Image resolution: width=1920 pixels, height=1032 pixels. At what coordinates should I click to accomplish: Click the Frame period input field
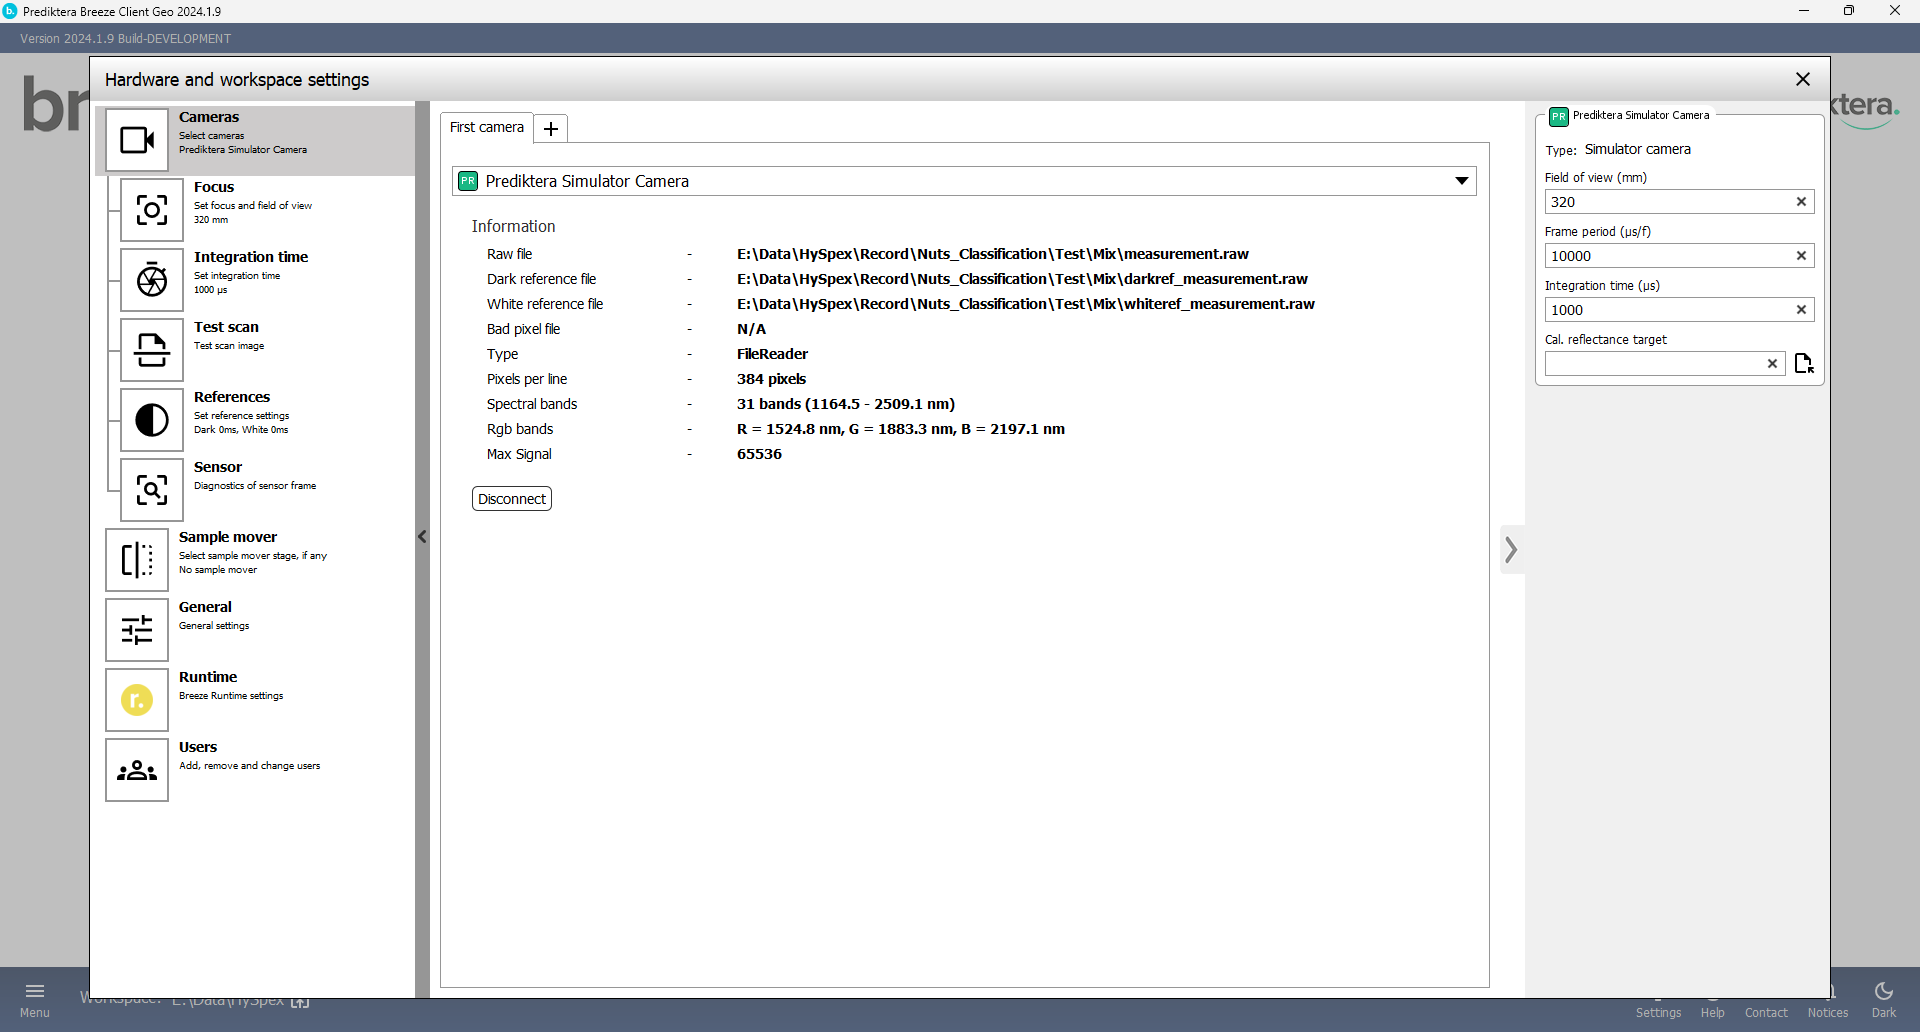pyautogui.click(x=1665, y=256)
